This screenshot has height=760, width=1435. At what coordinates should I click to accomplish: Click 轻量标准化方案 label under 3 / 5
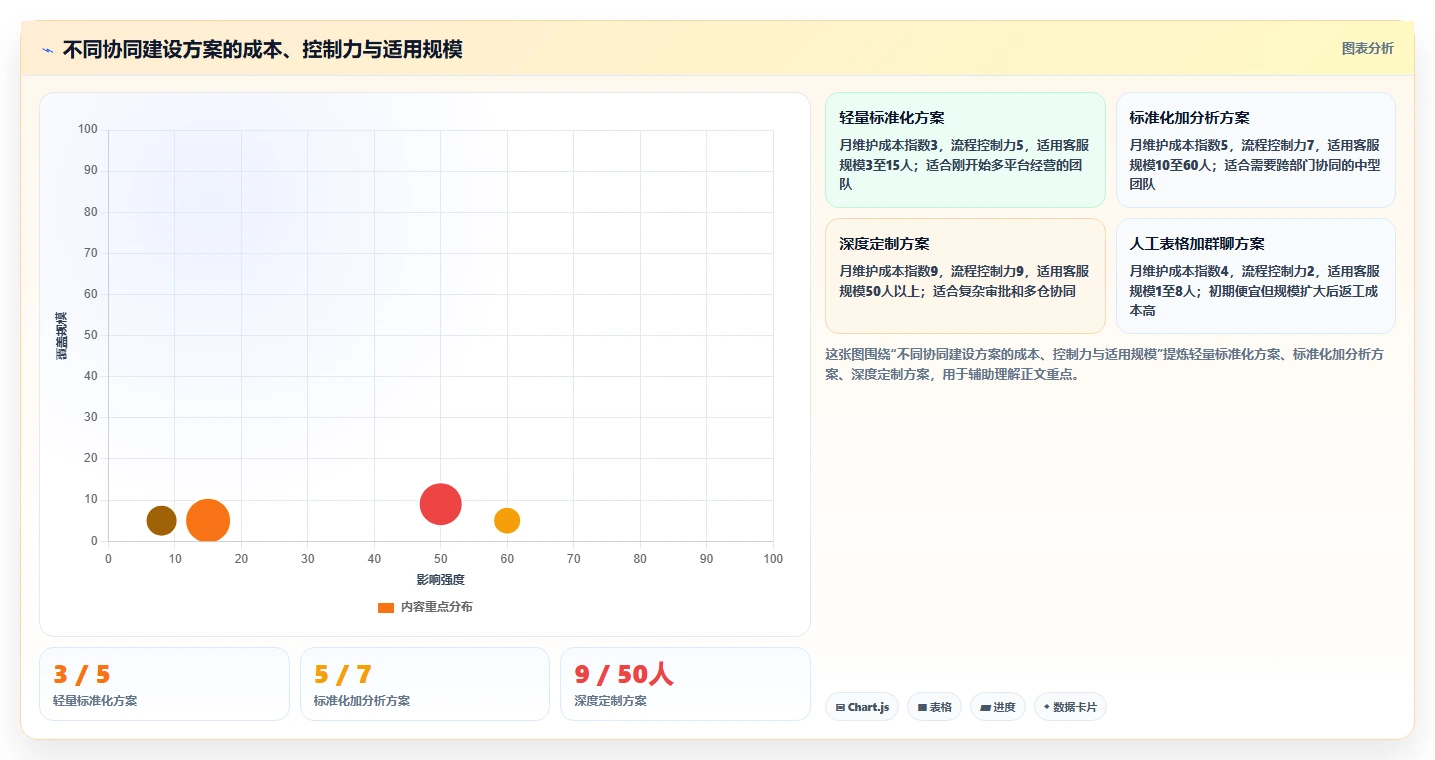(95, 701)
